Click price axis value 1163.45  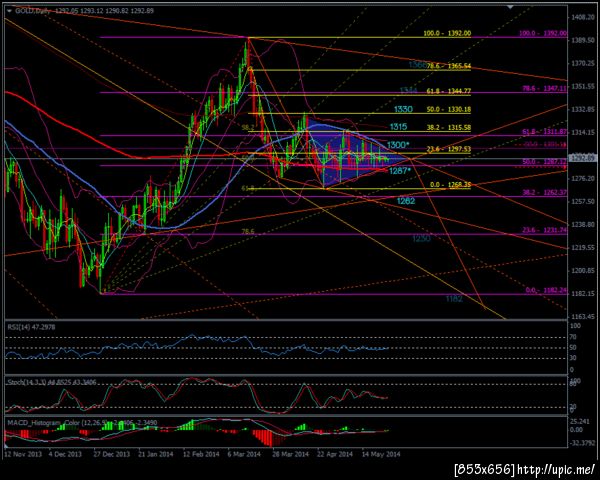pyautogui.click(x=583, y=317)
